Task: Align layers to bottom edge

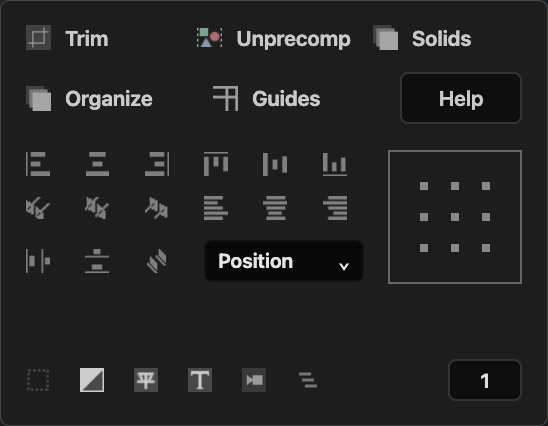Action: (x=335, y=164)
